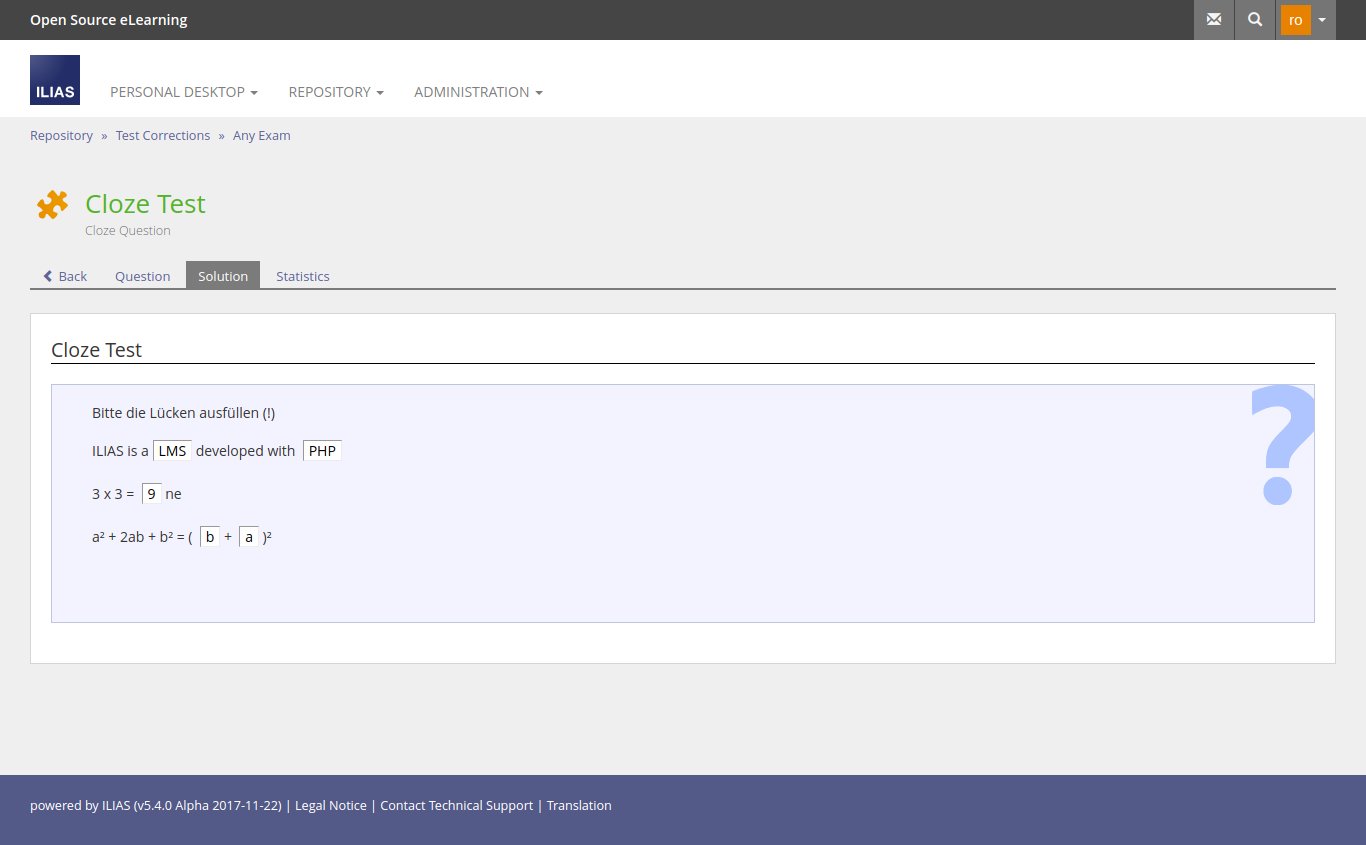This screenshot has height=845, width=1366.
Task: Open the Statistics tab
Action: click(302, 276)
